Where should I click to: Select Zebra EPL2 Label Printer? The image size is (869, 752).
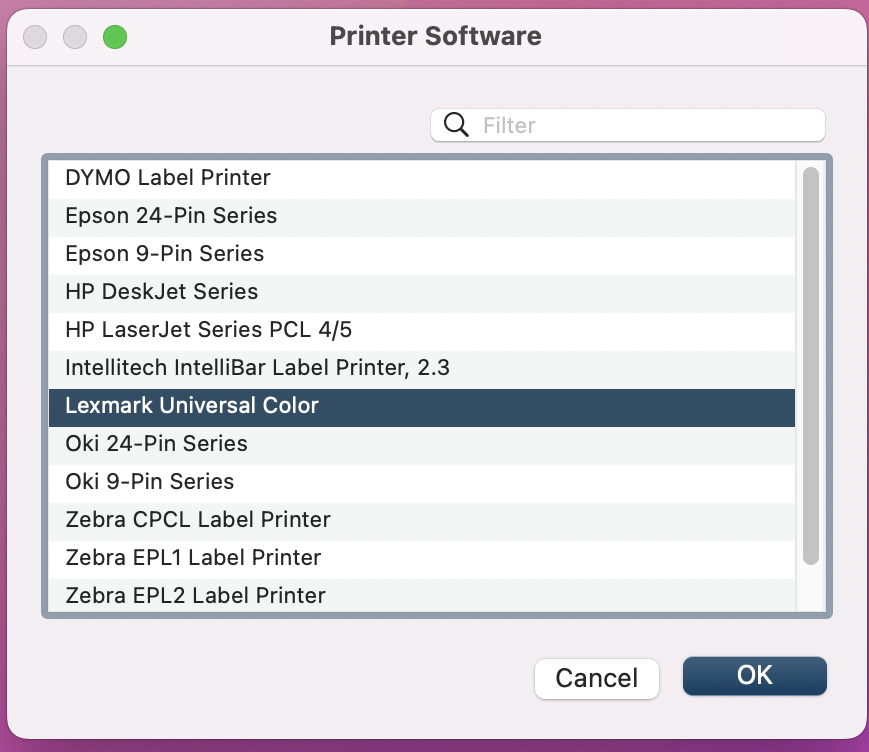421,595
